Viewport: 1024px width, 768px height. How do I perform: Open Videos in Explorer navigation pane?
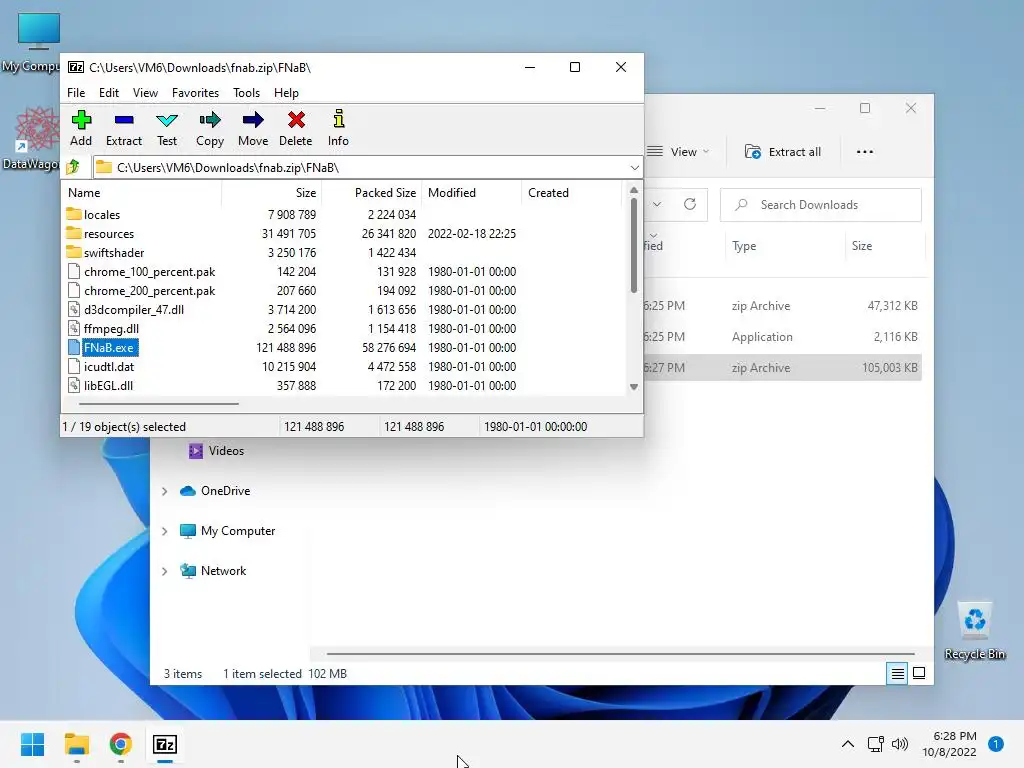[216, 451]
